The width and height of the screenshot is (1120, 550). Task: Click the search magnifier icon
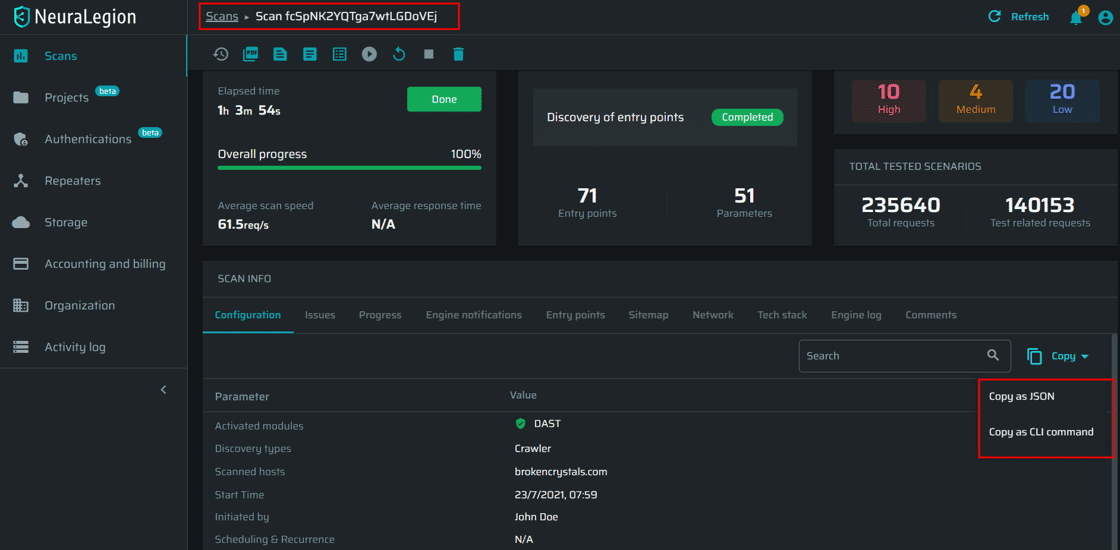tap(993, 355)
